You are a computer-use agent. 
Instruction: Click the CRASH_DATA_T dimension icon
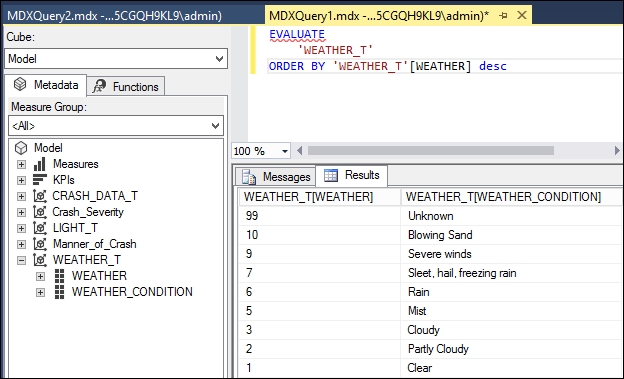click(40, 196)
